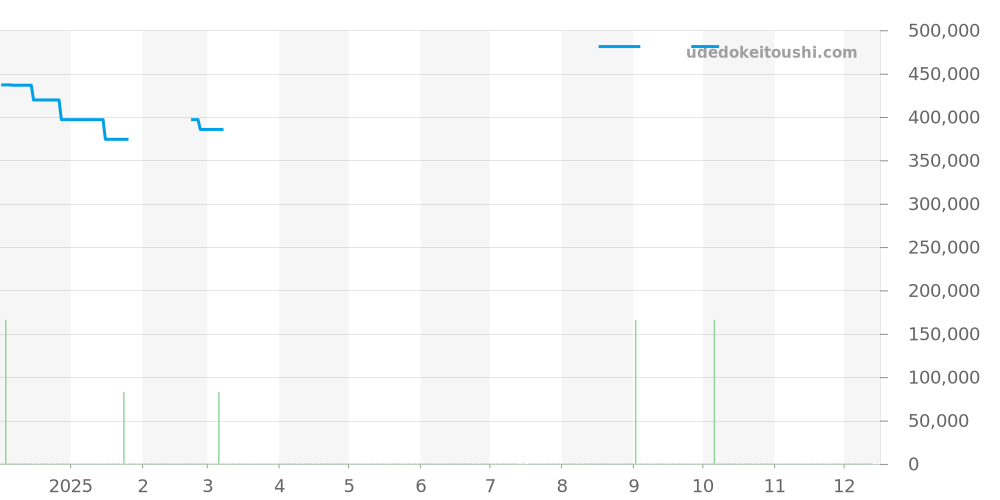Click the tall green bar just after month 10

click(x=714, y=392)
